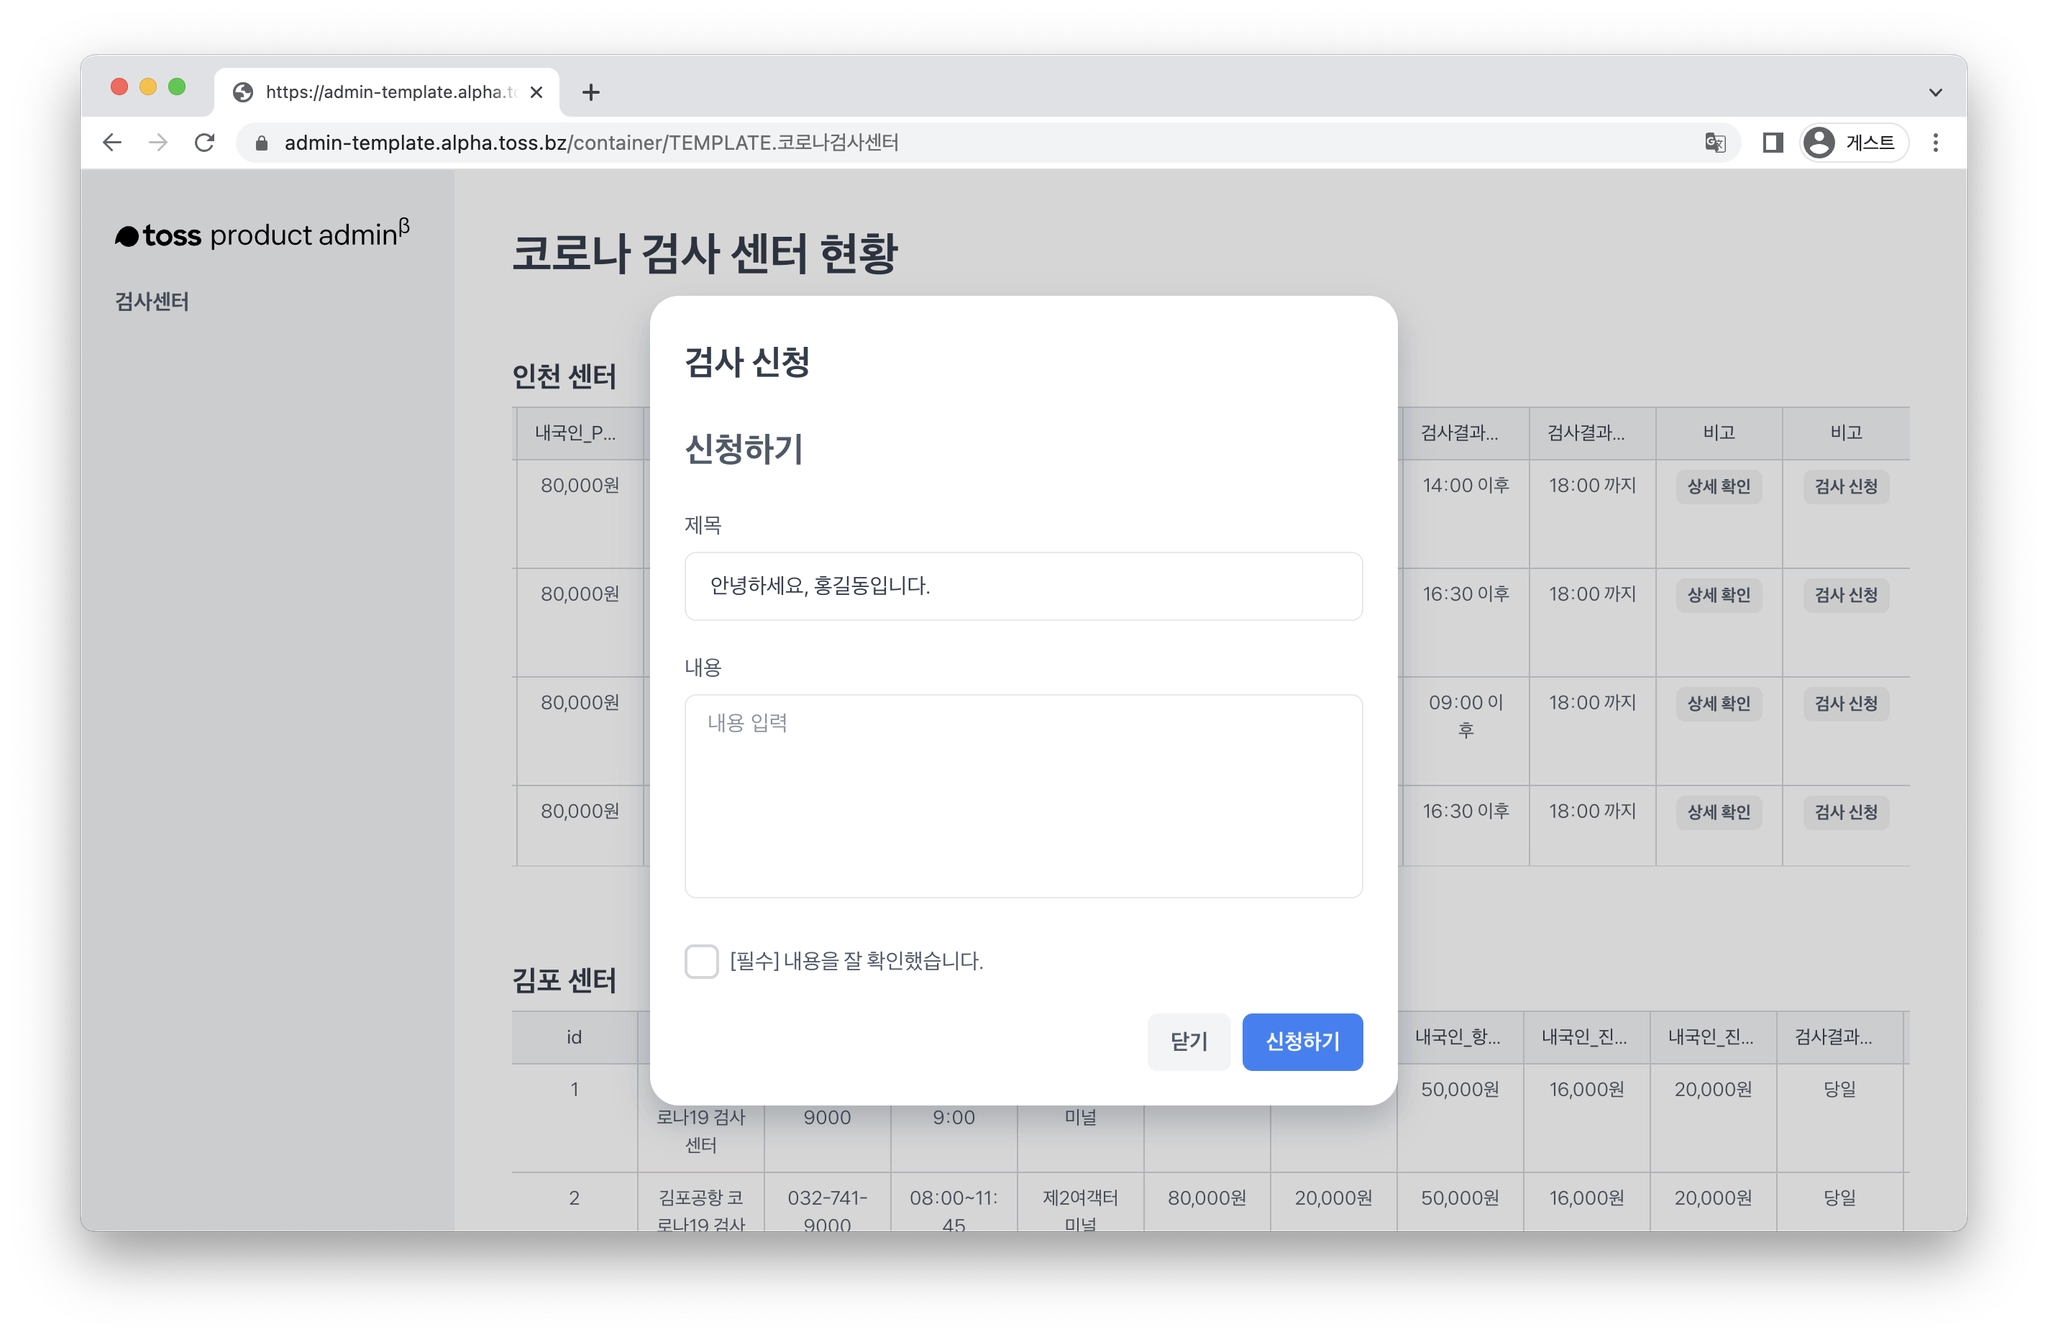Select 검사센터 in the sidebar menu
2048x1338 pixels.
point(152,302)
